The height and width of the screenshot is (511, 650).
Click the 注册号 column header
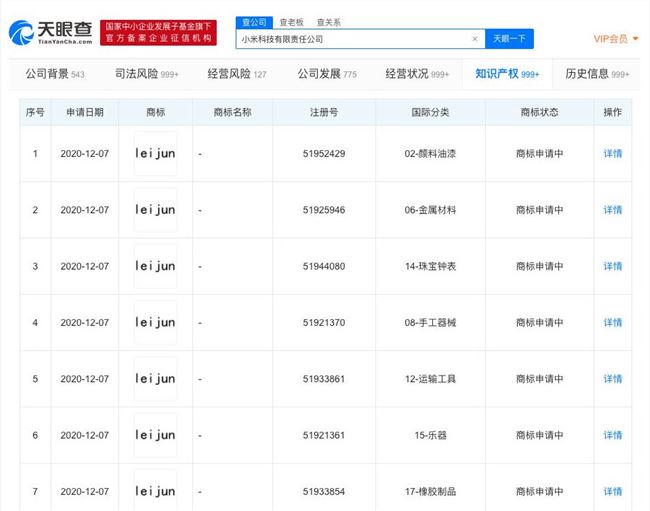click(324, 112)
